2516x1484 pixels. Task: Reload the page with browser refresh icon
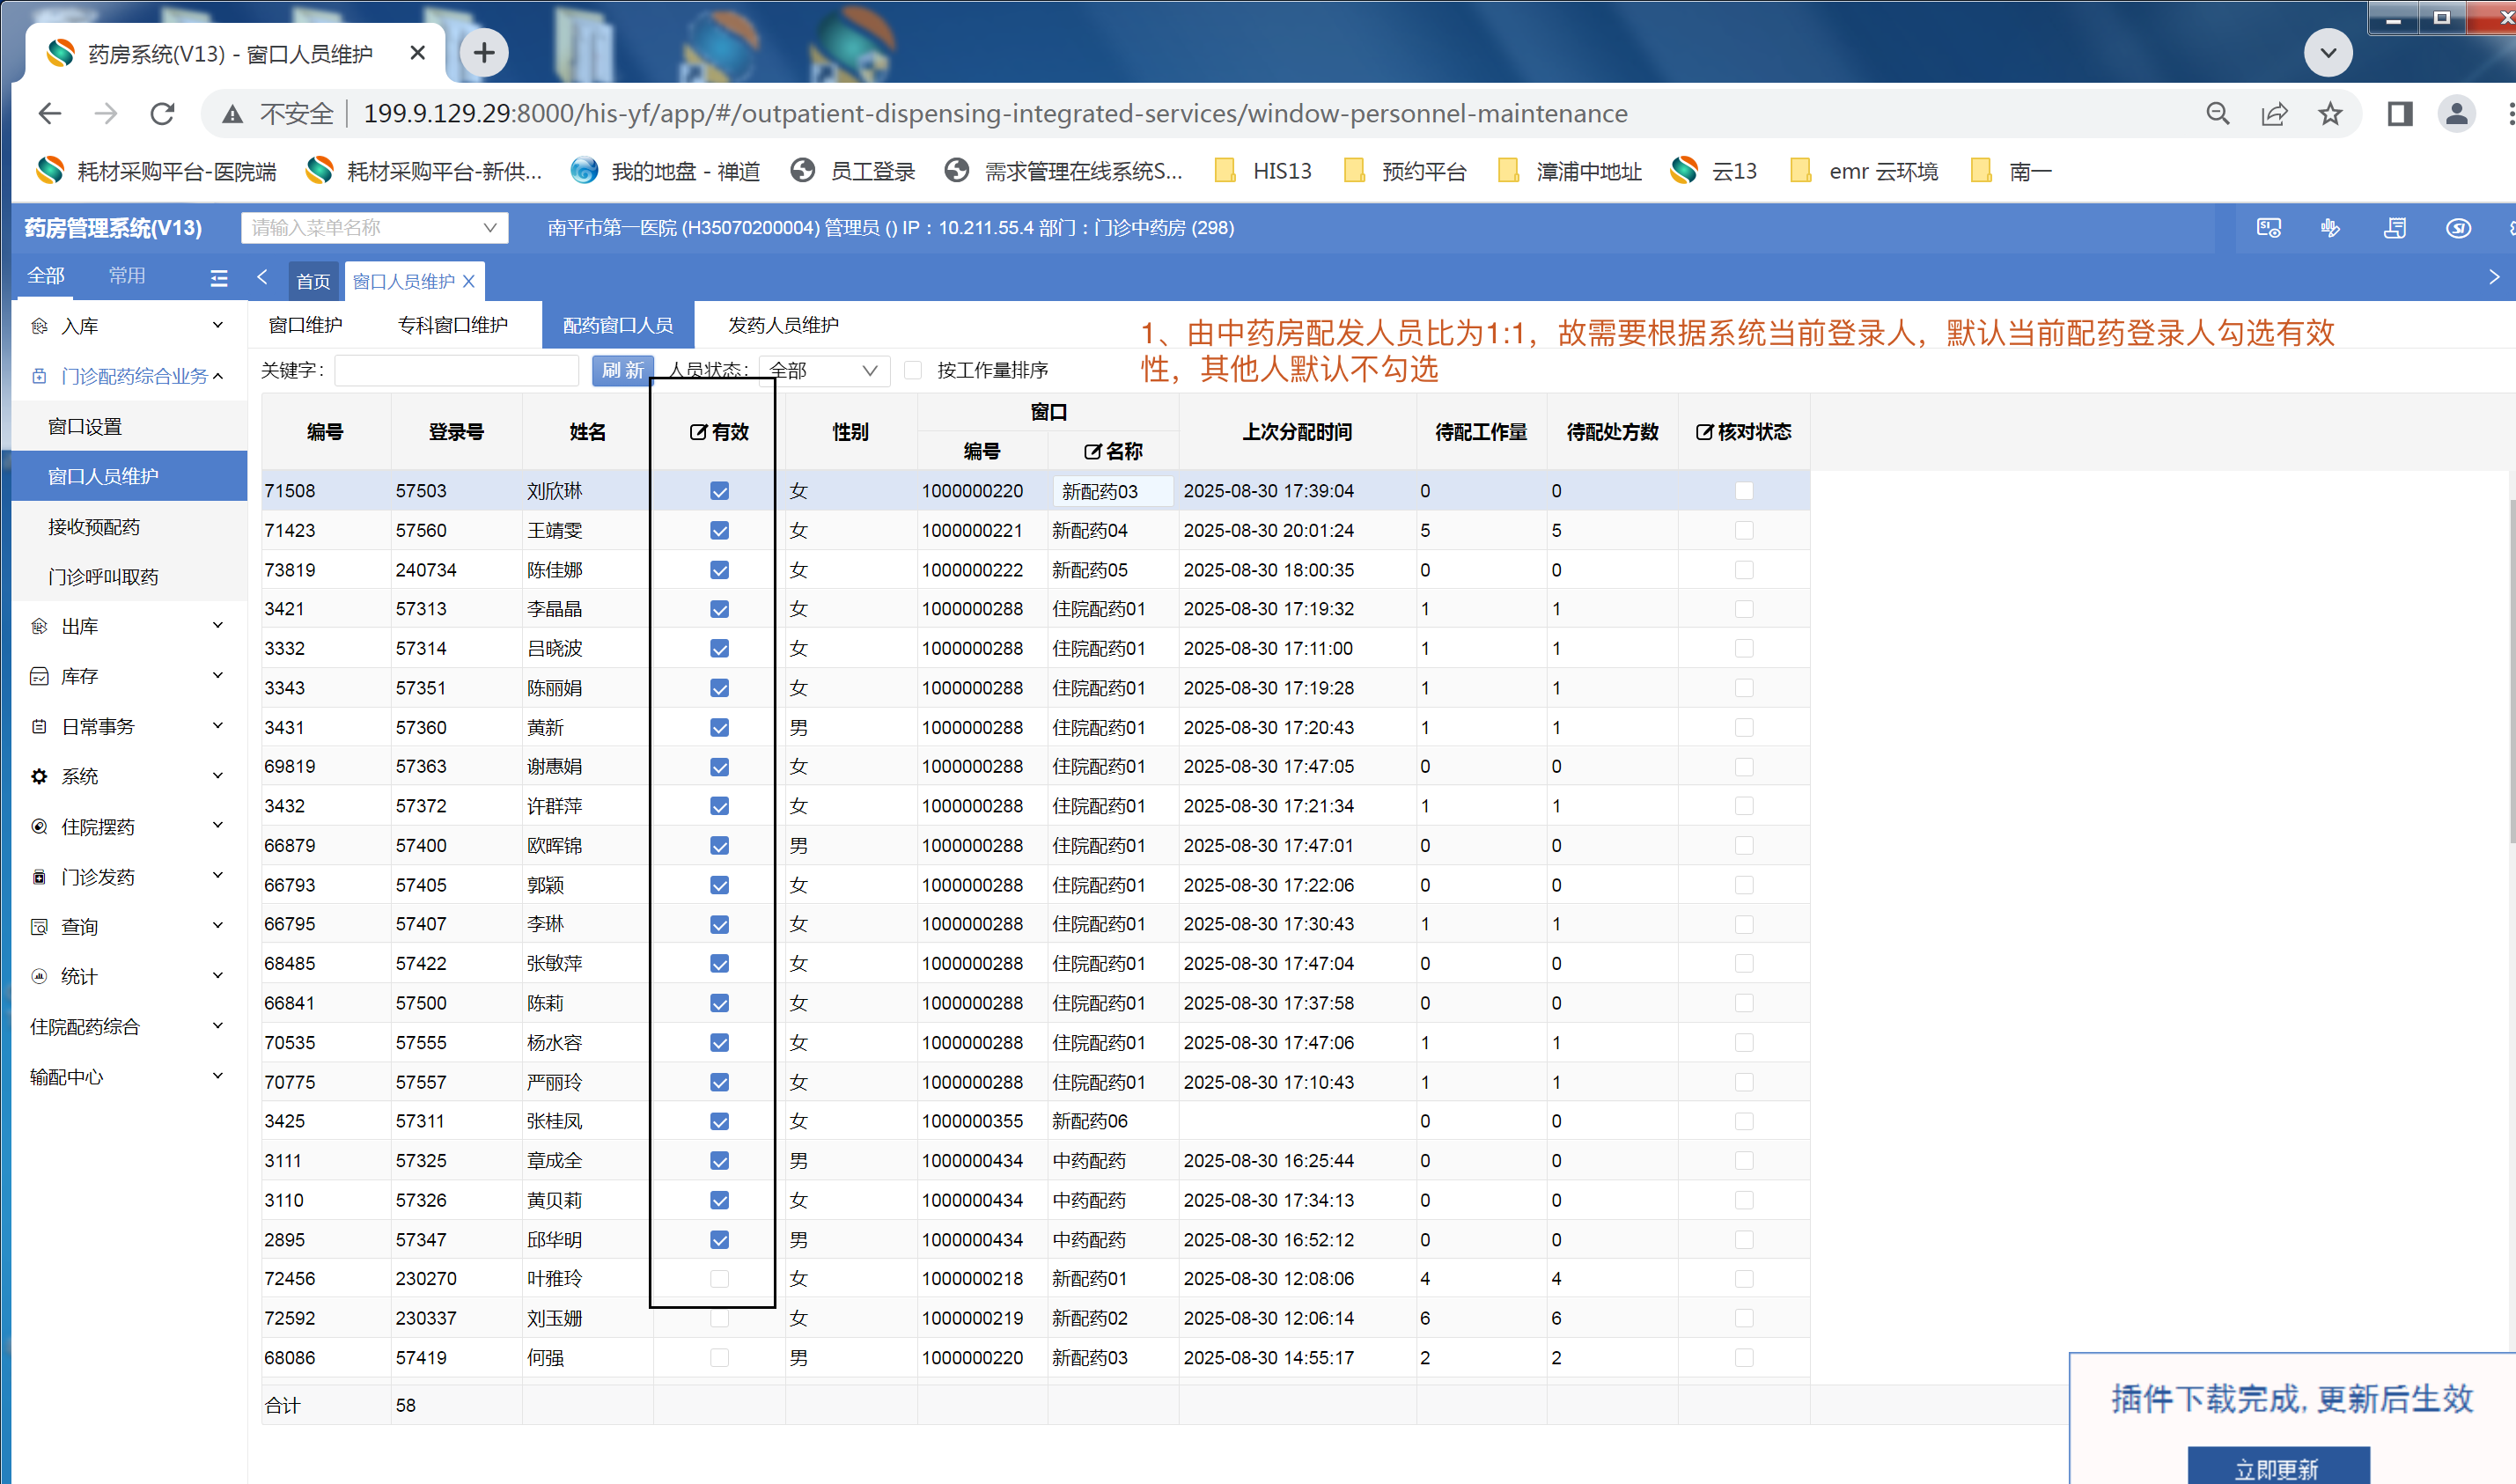click(163, 114)
